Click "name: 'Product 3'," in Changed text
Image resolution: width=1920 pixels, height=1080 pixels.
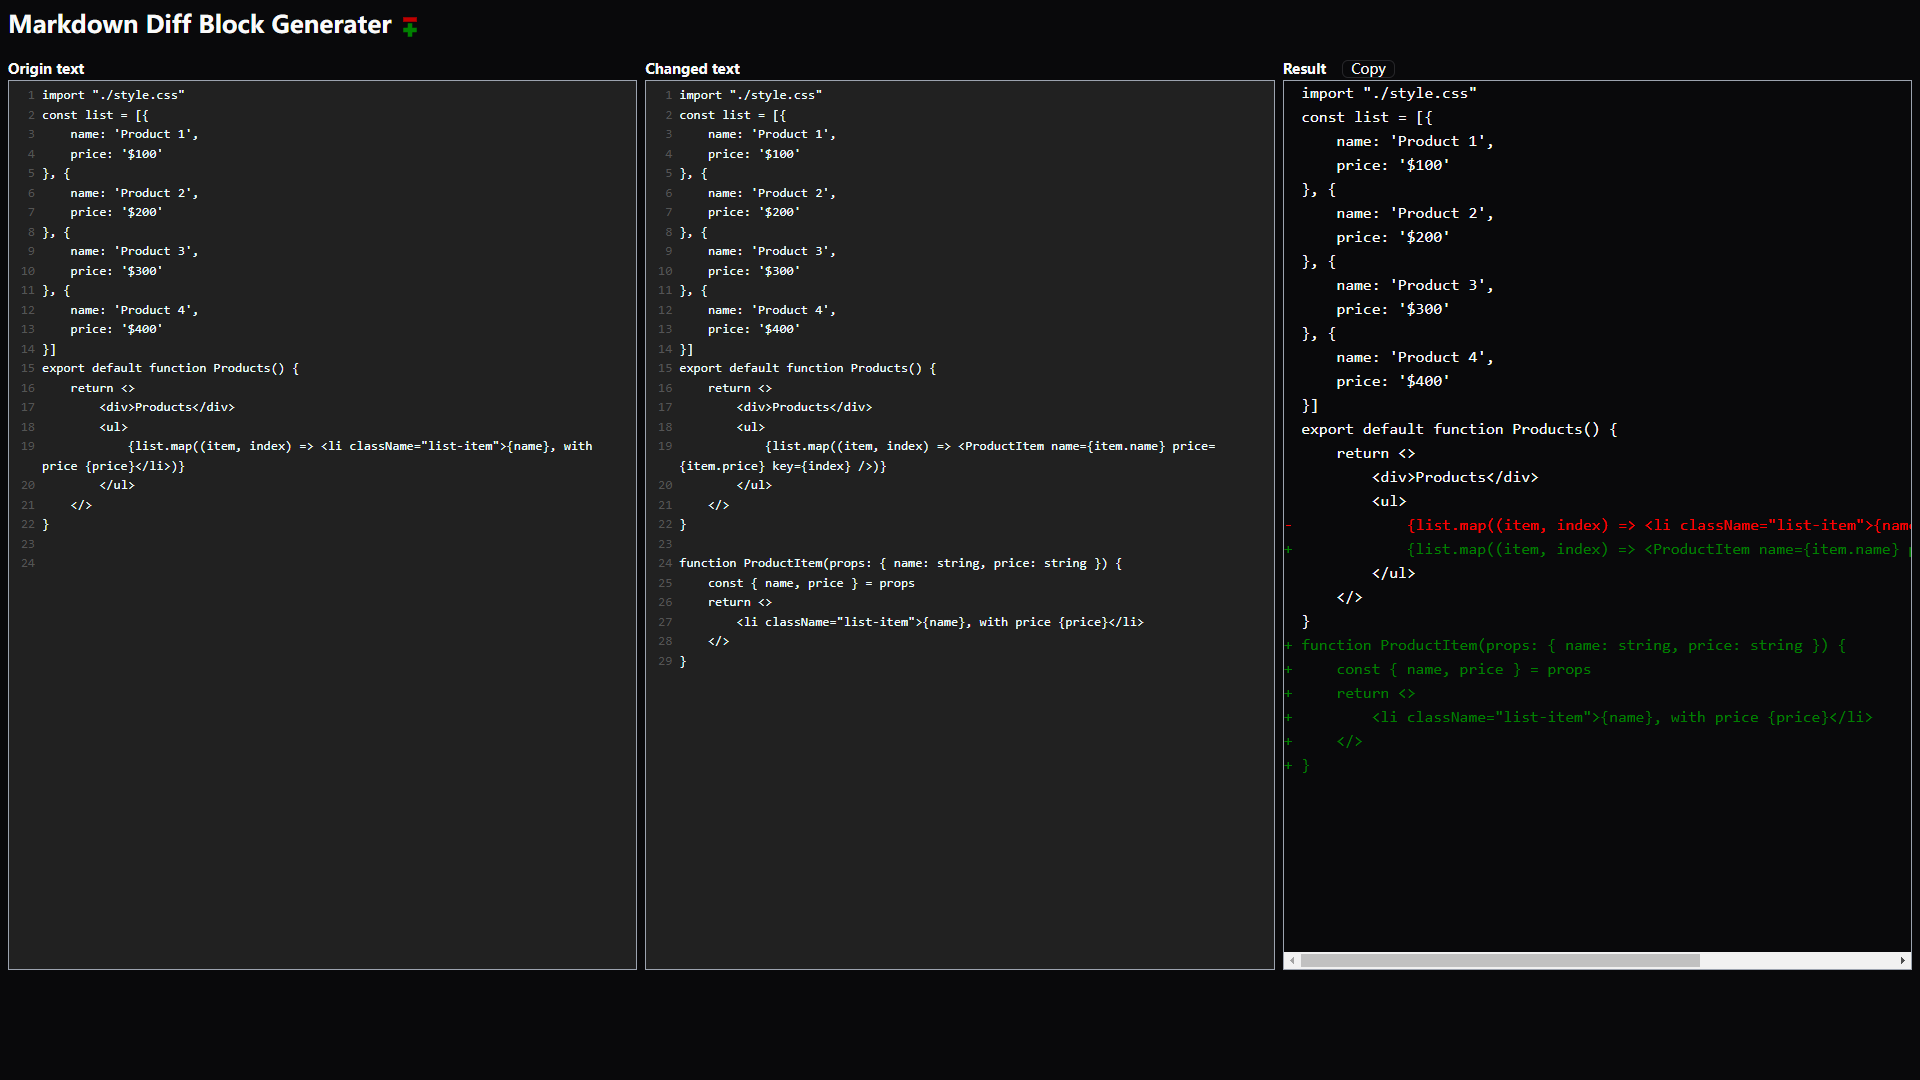coord(772,251)
